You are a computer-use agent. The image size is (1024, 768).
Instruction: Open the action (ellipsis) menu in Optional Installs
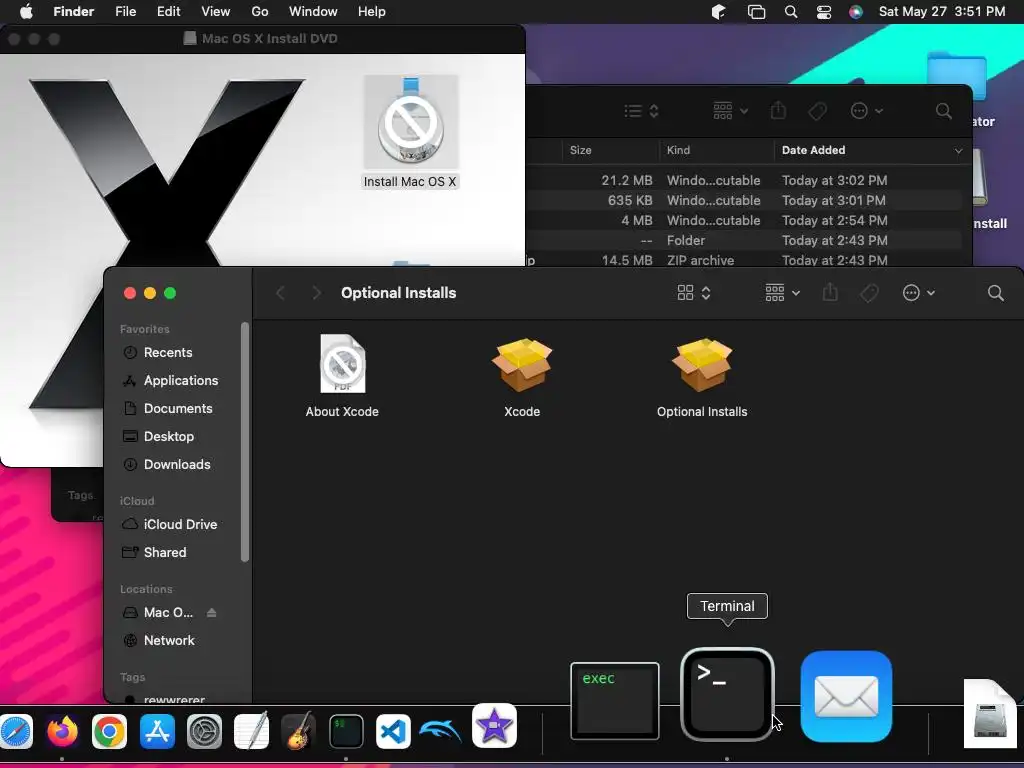click(918, 293)
